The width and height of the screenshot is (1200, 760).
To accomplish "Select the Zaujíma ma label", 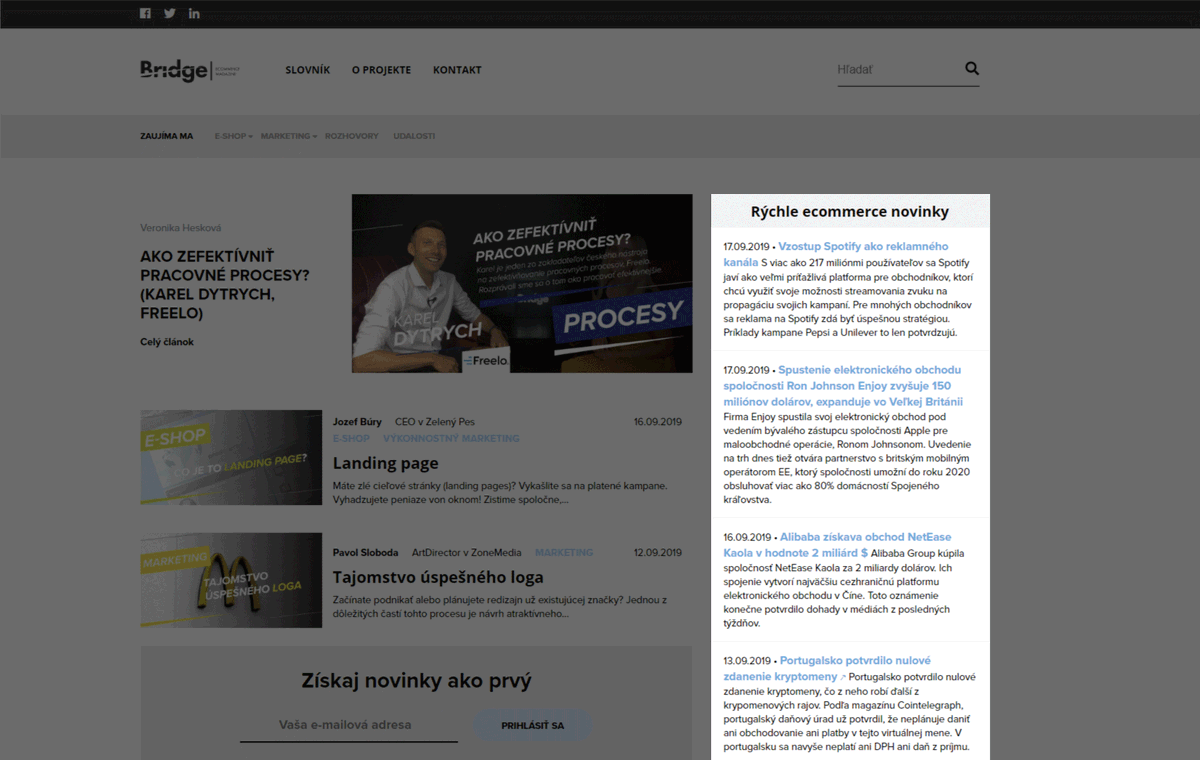I will [166, 136].
